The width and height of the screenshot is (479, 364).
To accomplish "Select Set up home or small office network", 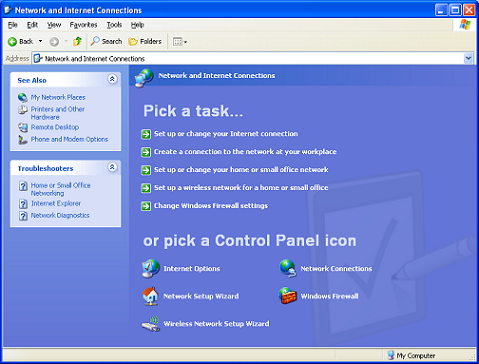I will click(241, 170).
